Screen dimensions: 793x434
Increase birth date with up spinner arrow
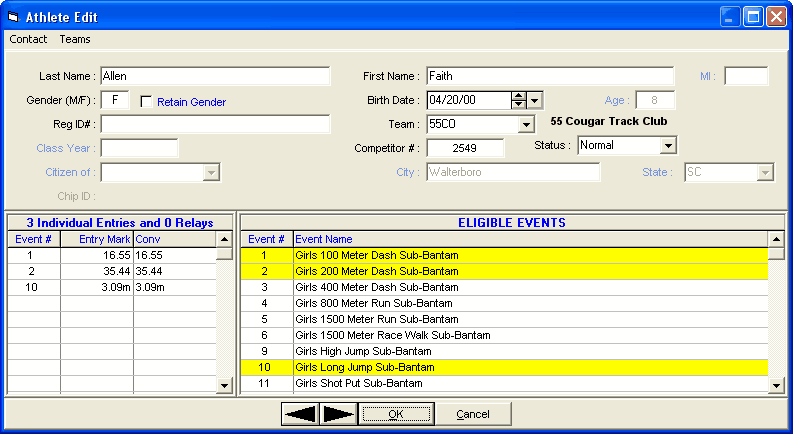point(518,96)
